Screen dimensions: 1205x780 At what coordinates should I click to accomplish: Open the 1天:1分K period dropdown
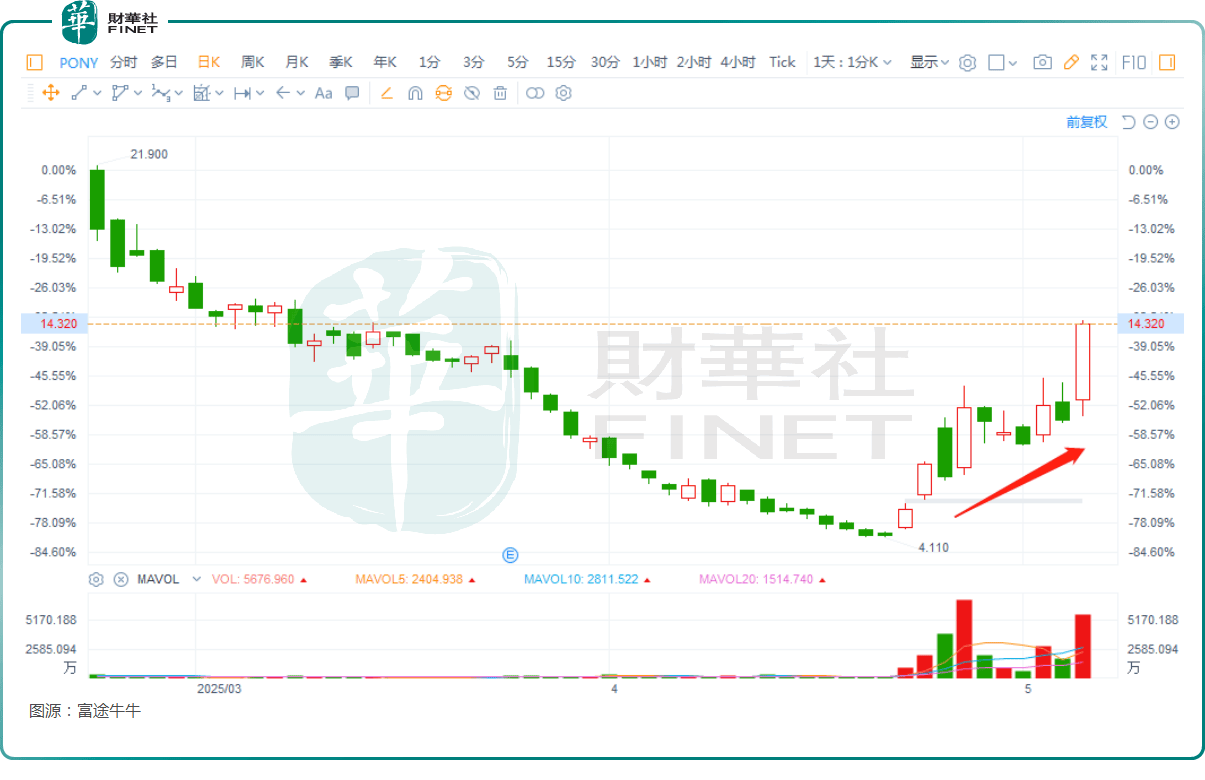852,62
